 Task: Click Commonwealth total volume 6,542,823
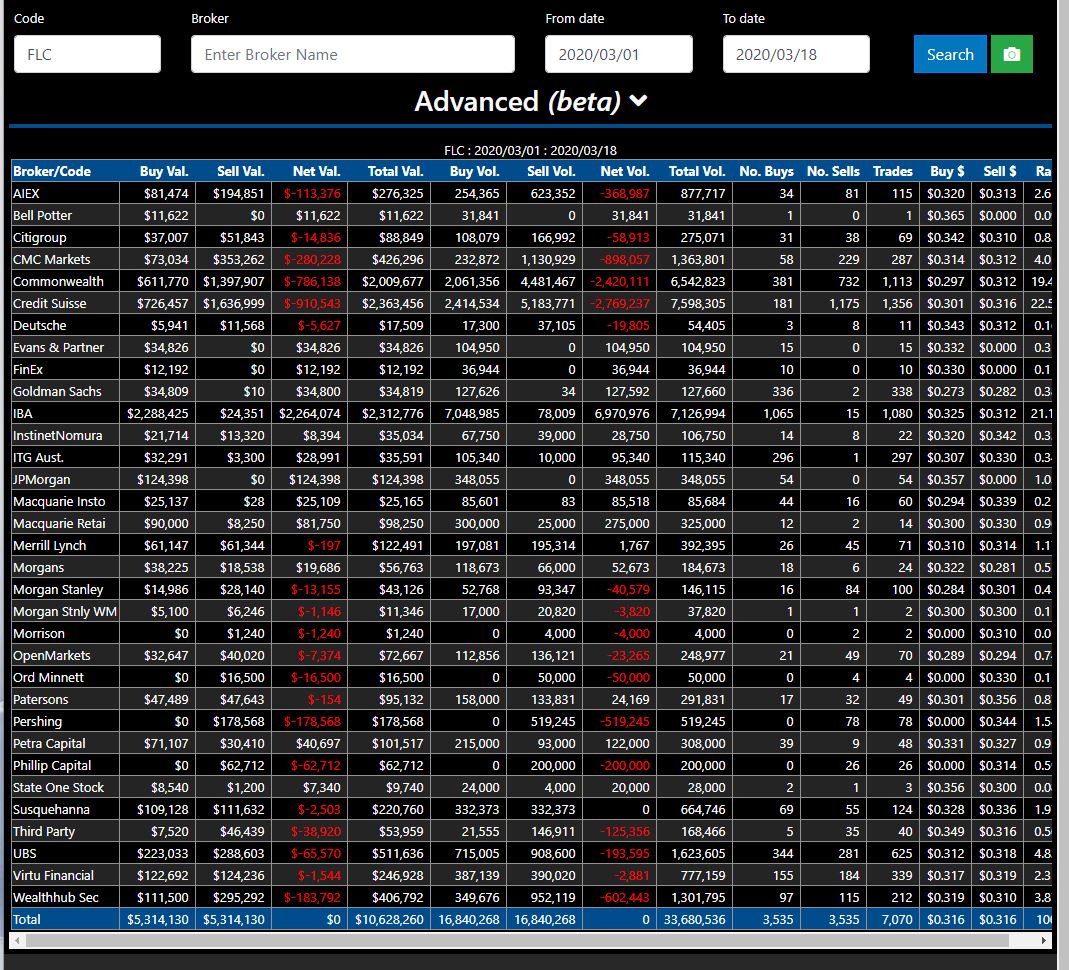(698, 282)
